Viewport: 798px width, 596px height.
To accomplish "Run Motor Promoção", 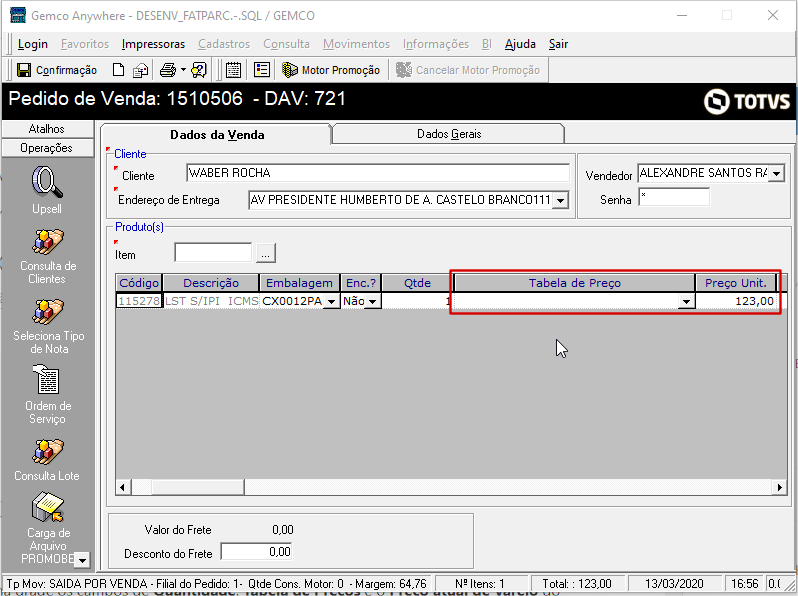I will [x=331, y=70].
